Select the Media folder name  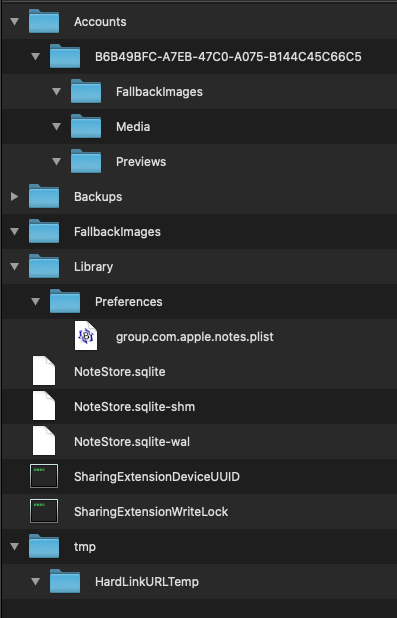[x=133, y=127]
